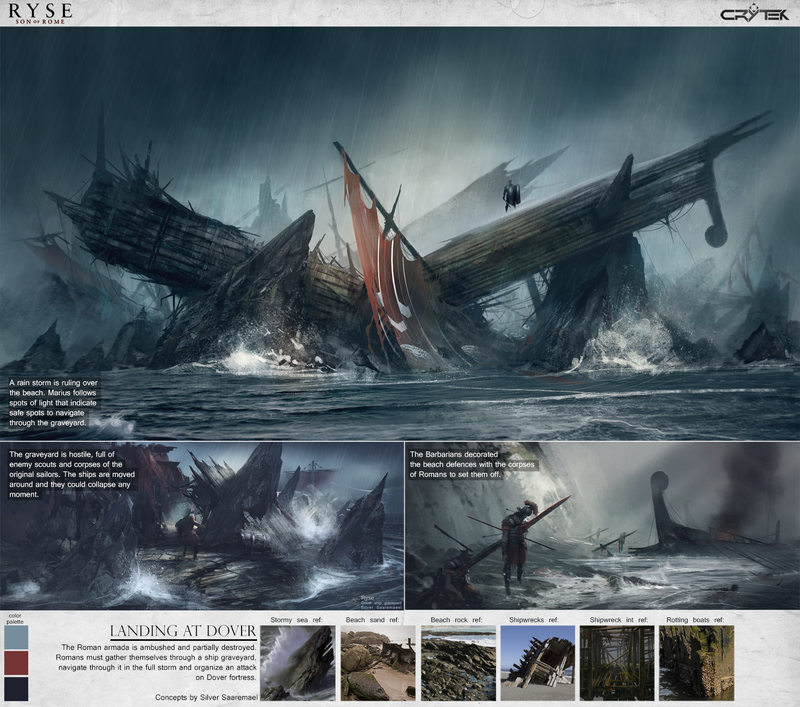This screenshot has height=707, width=800.
Task: Click the 'A rain storm is ruling' caption
Action: 54,402
